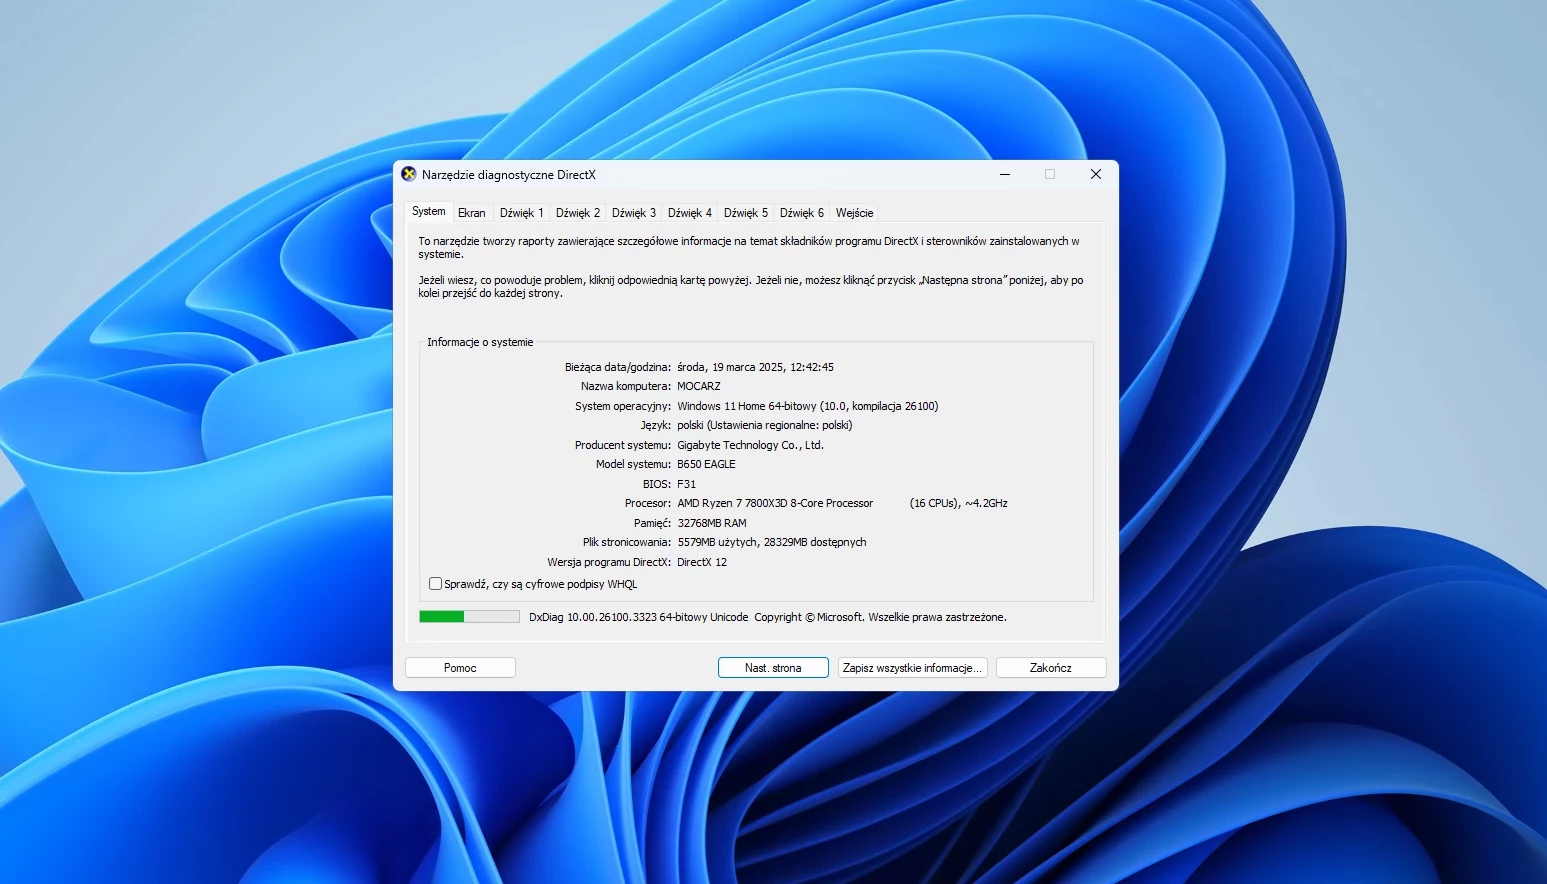
Task: Switch to the System tab
Action: 429,211
